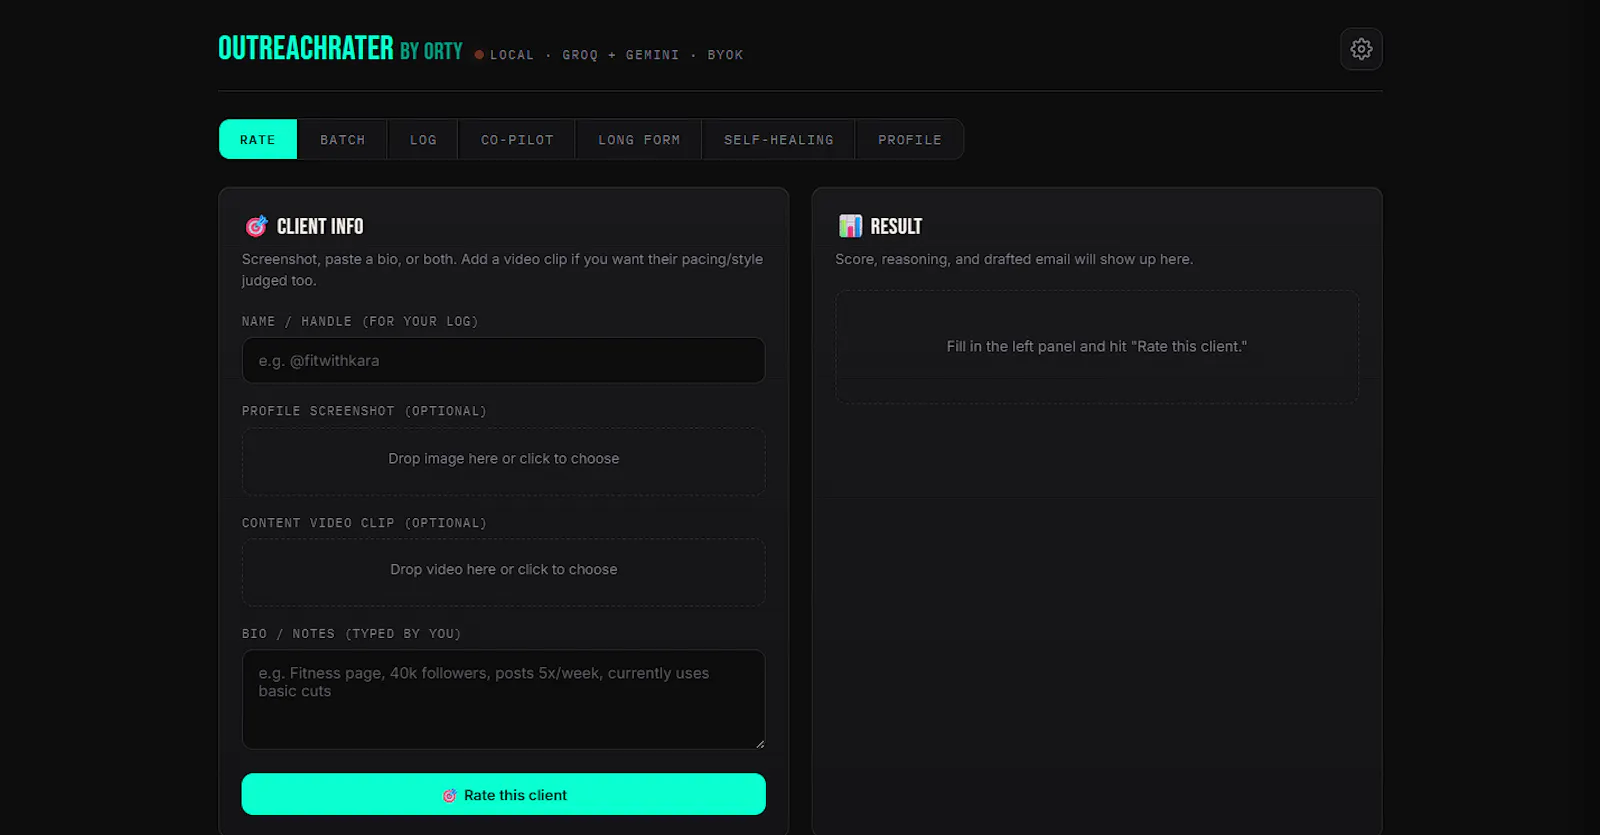The image size is (1600, 835).
Task: Click the bar chart icon beside Result
Action: point(850,226)
